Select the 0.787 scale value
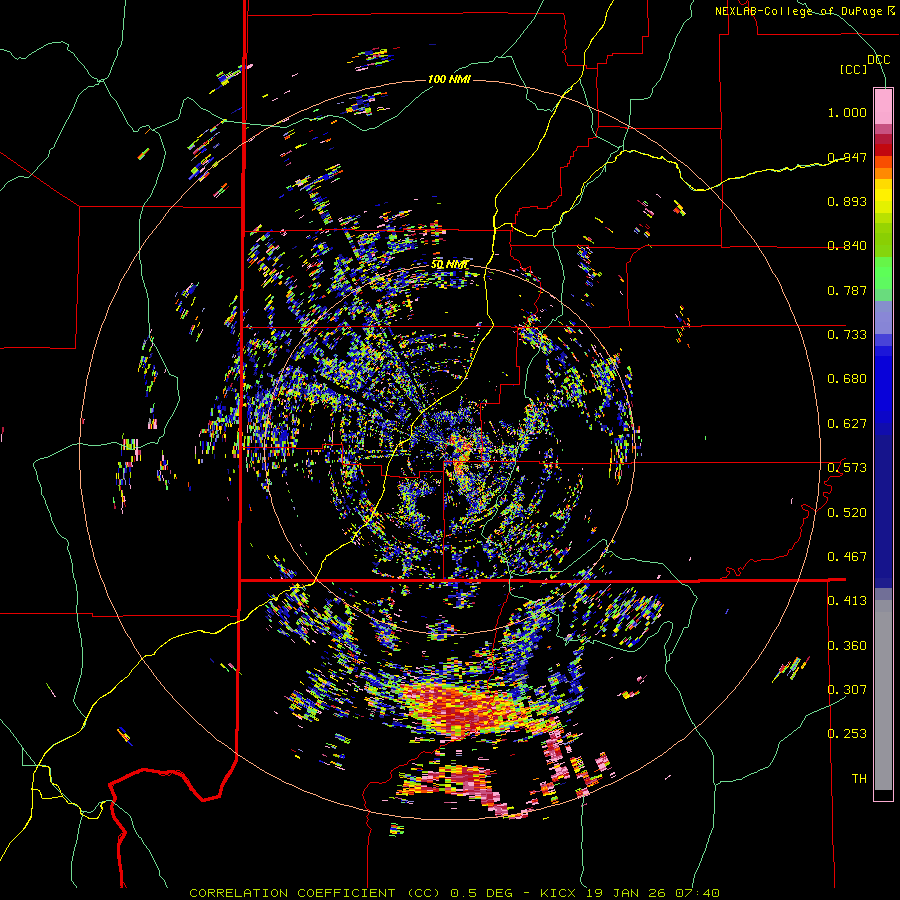This screenshot has width=900, height=900. (847, 290)
